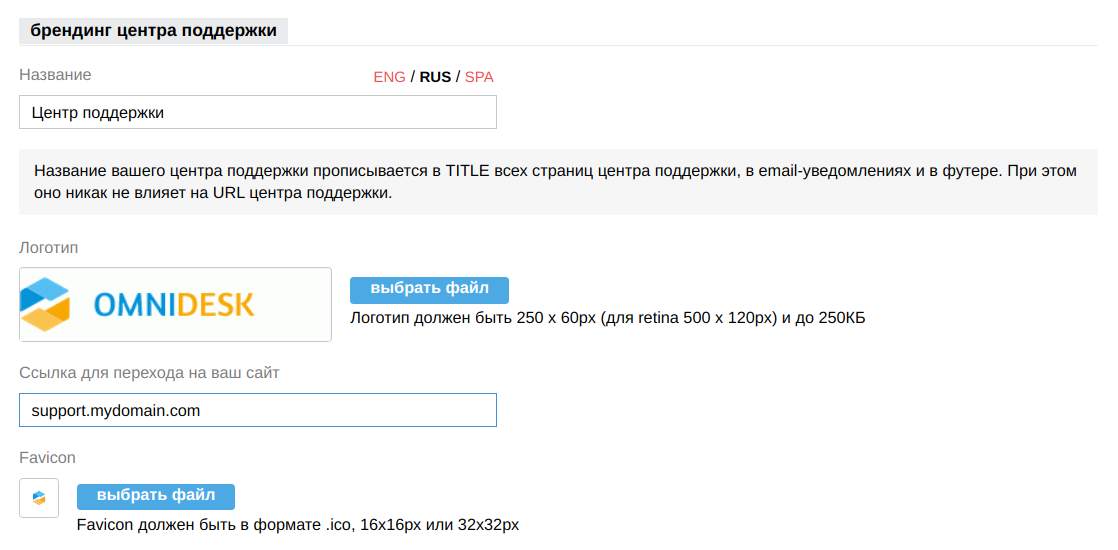The image size is (1118, 550).
Task: Click the favicon format hint mentioning .ico
Action: pos(298,524)
